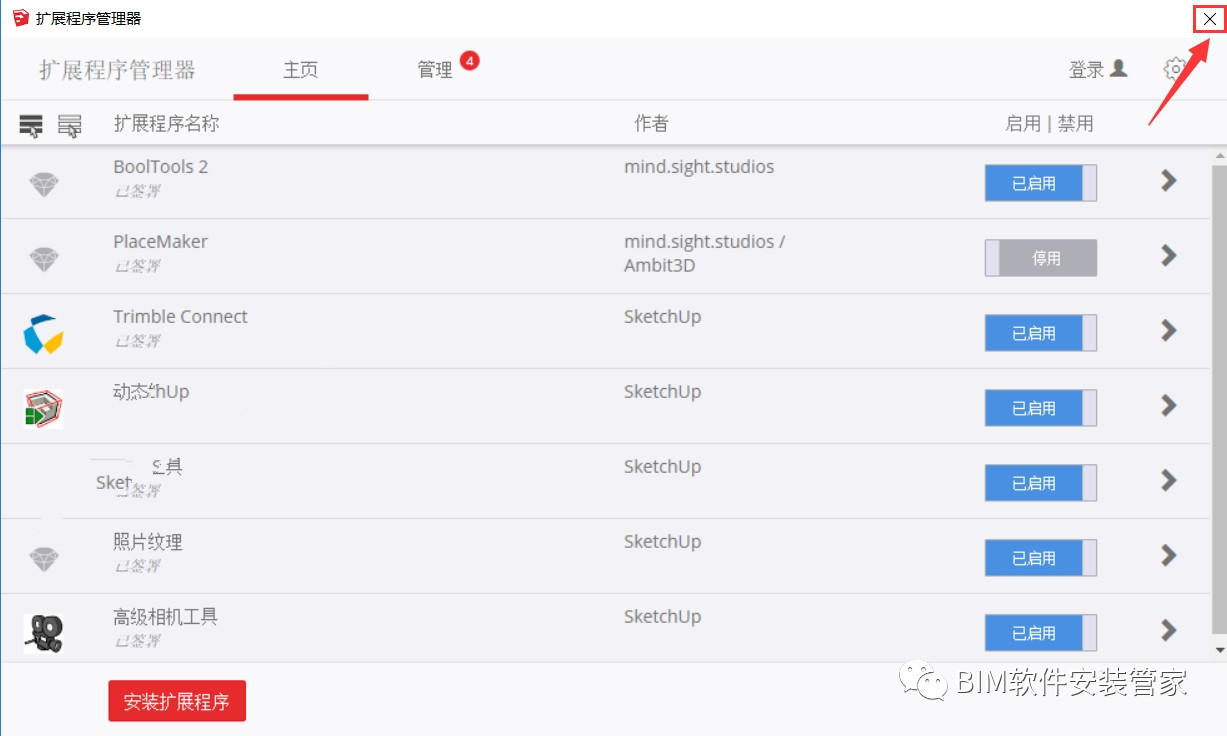Expand the Trimble Connect details chevron
Viewport: 1227px width, 736px height.
pos(1168,330)
